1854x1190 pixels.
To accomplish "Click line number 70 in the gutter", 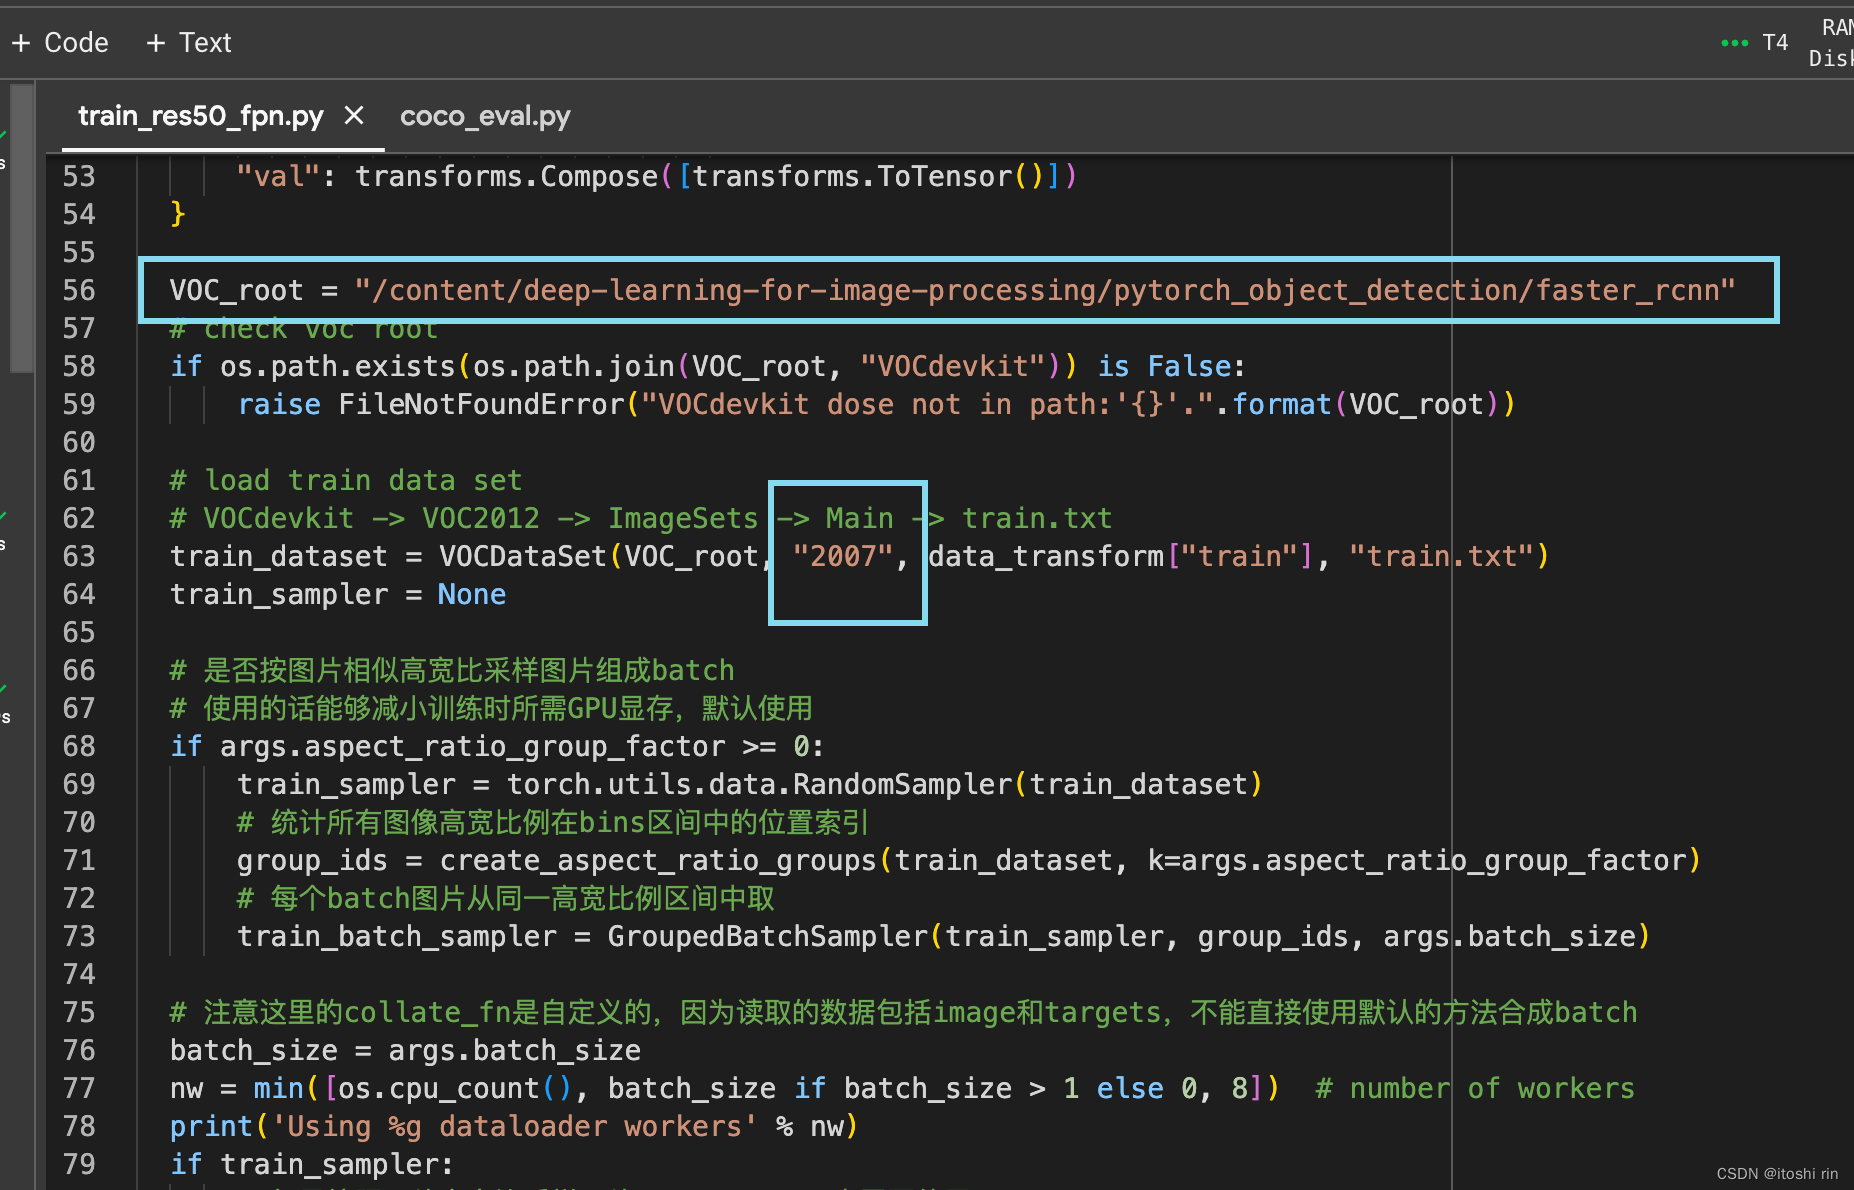I will point(79,822).
